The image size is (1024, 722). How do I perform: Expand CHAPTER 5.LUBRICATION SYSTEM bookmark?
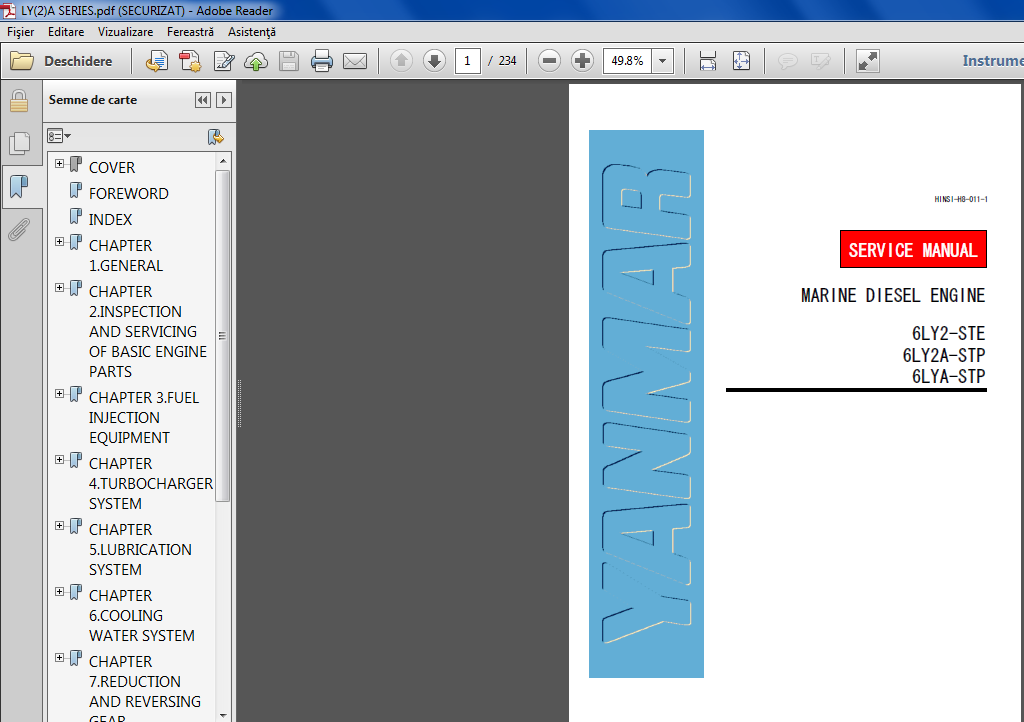pos(59,526)
